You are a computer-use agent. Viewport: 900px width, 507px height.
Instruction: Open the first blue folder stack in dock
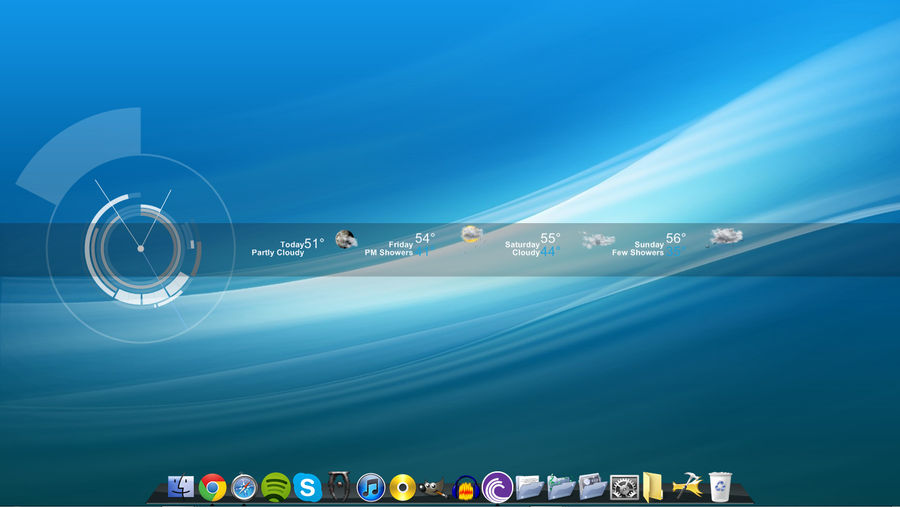529,487
